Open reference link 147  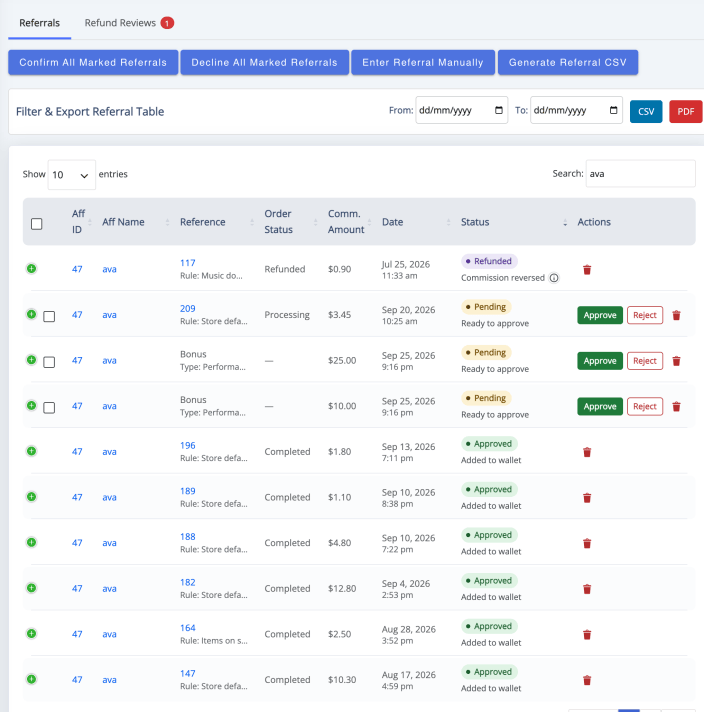[x=188, y=673]
